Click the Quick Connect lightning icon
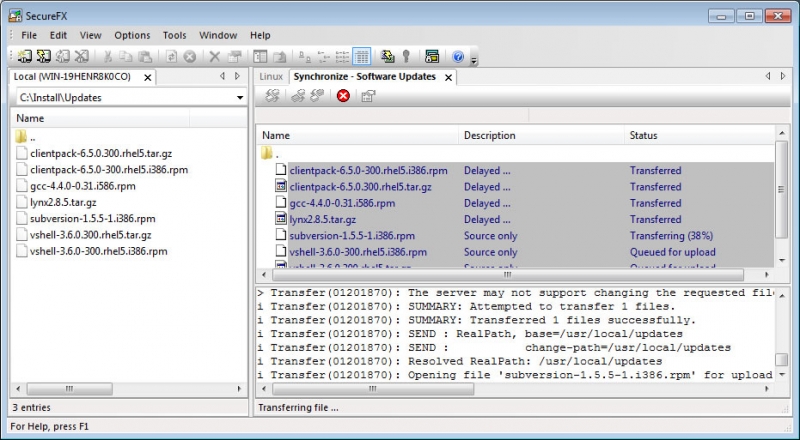Image resolution: width=800 pixels, height=440 pixels. pos(43,56)
